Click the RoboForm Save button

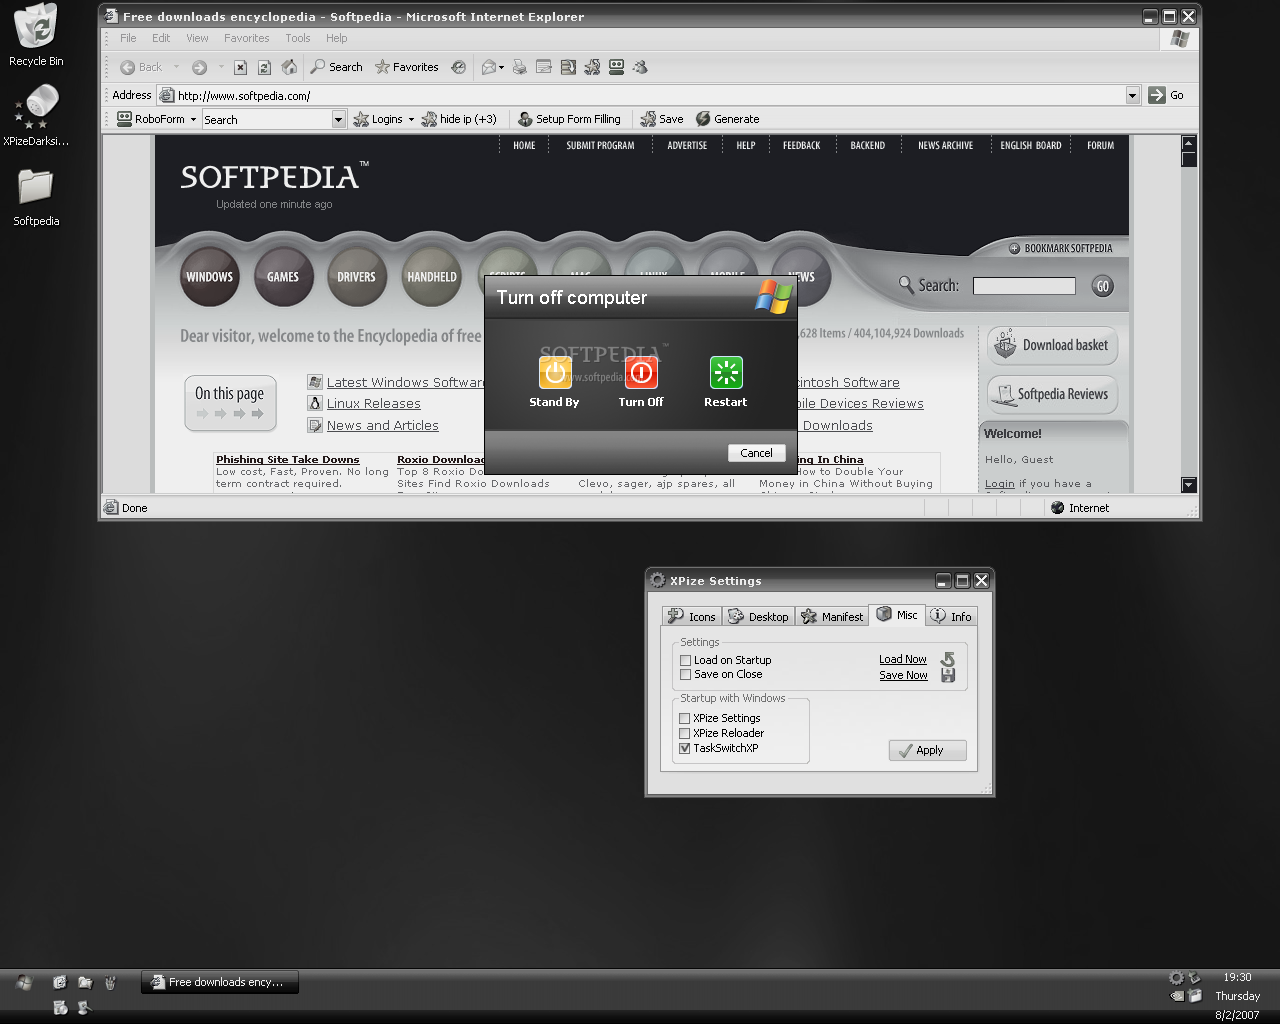[x=662, y=119]
